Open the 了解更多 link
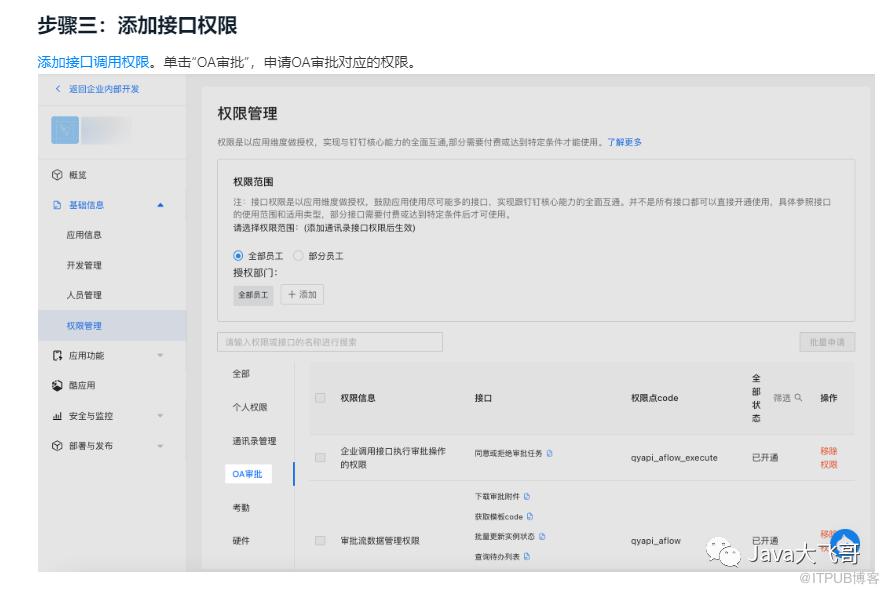 pos(624,142)
